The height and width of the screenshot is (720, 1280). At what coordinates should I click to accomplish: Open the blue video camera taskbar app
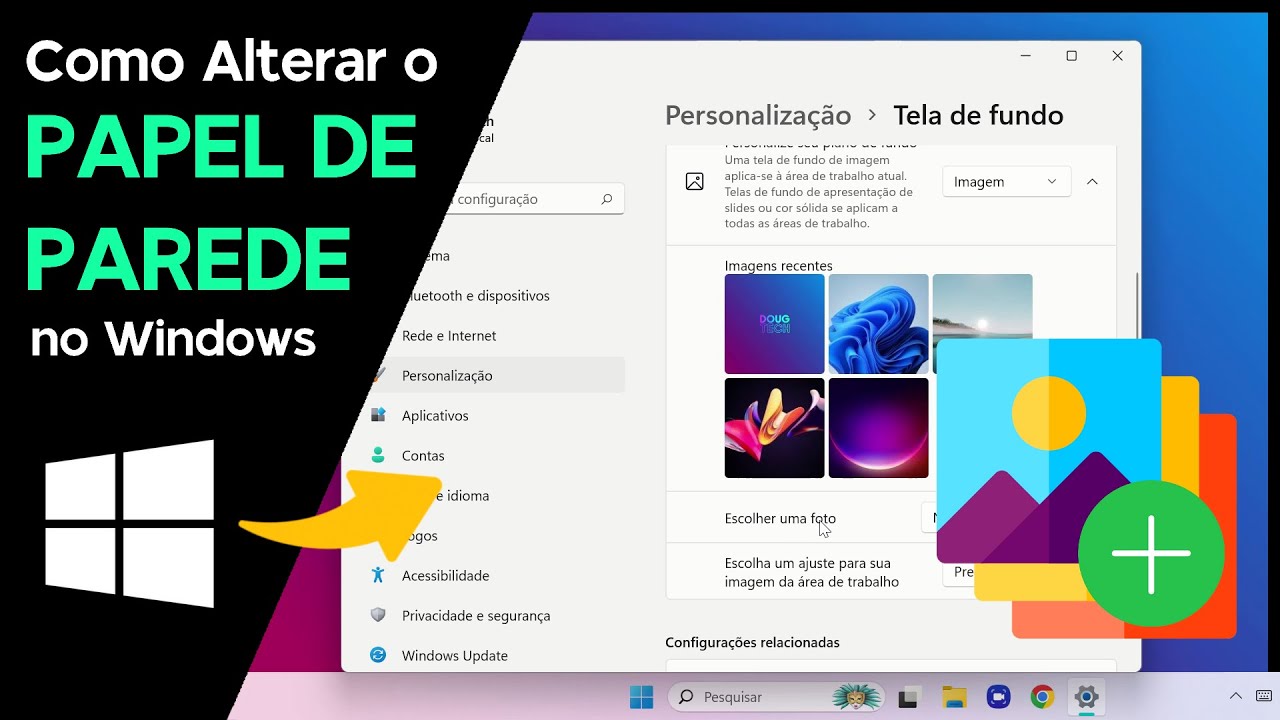997,697
